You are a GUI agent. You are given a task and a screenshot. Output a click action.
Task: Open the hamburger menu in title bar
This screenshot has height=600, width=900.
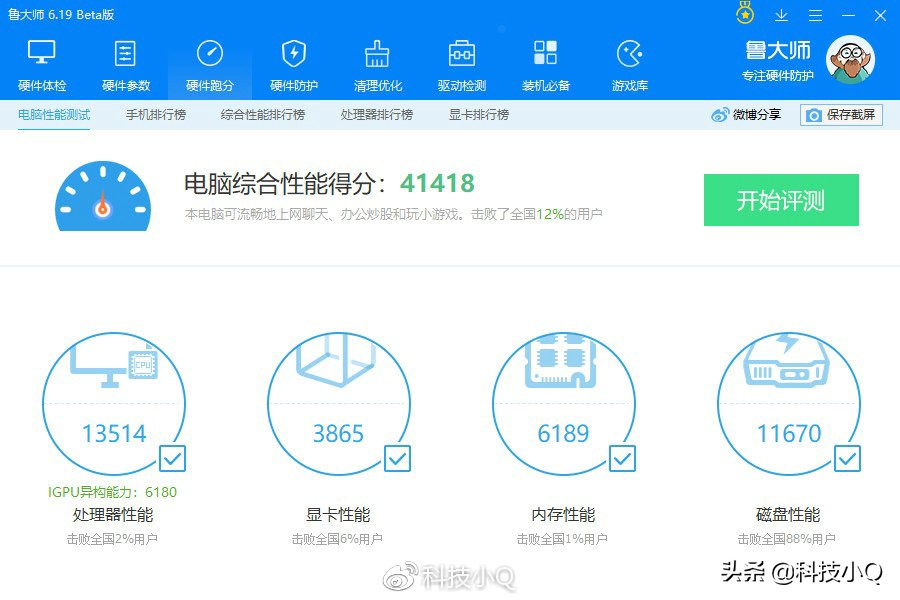pyautogui.click(x=815, y=14)
